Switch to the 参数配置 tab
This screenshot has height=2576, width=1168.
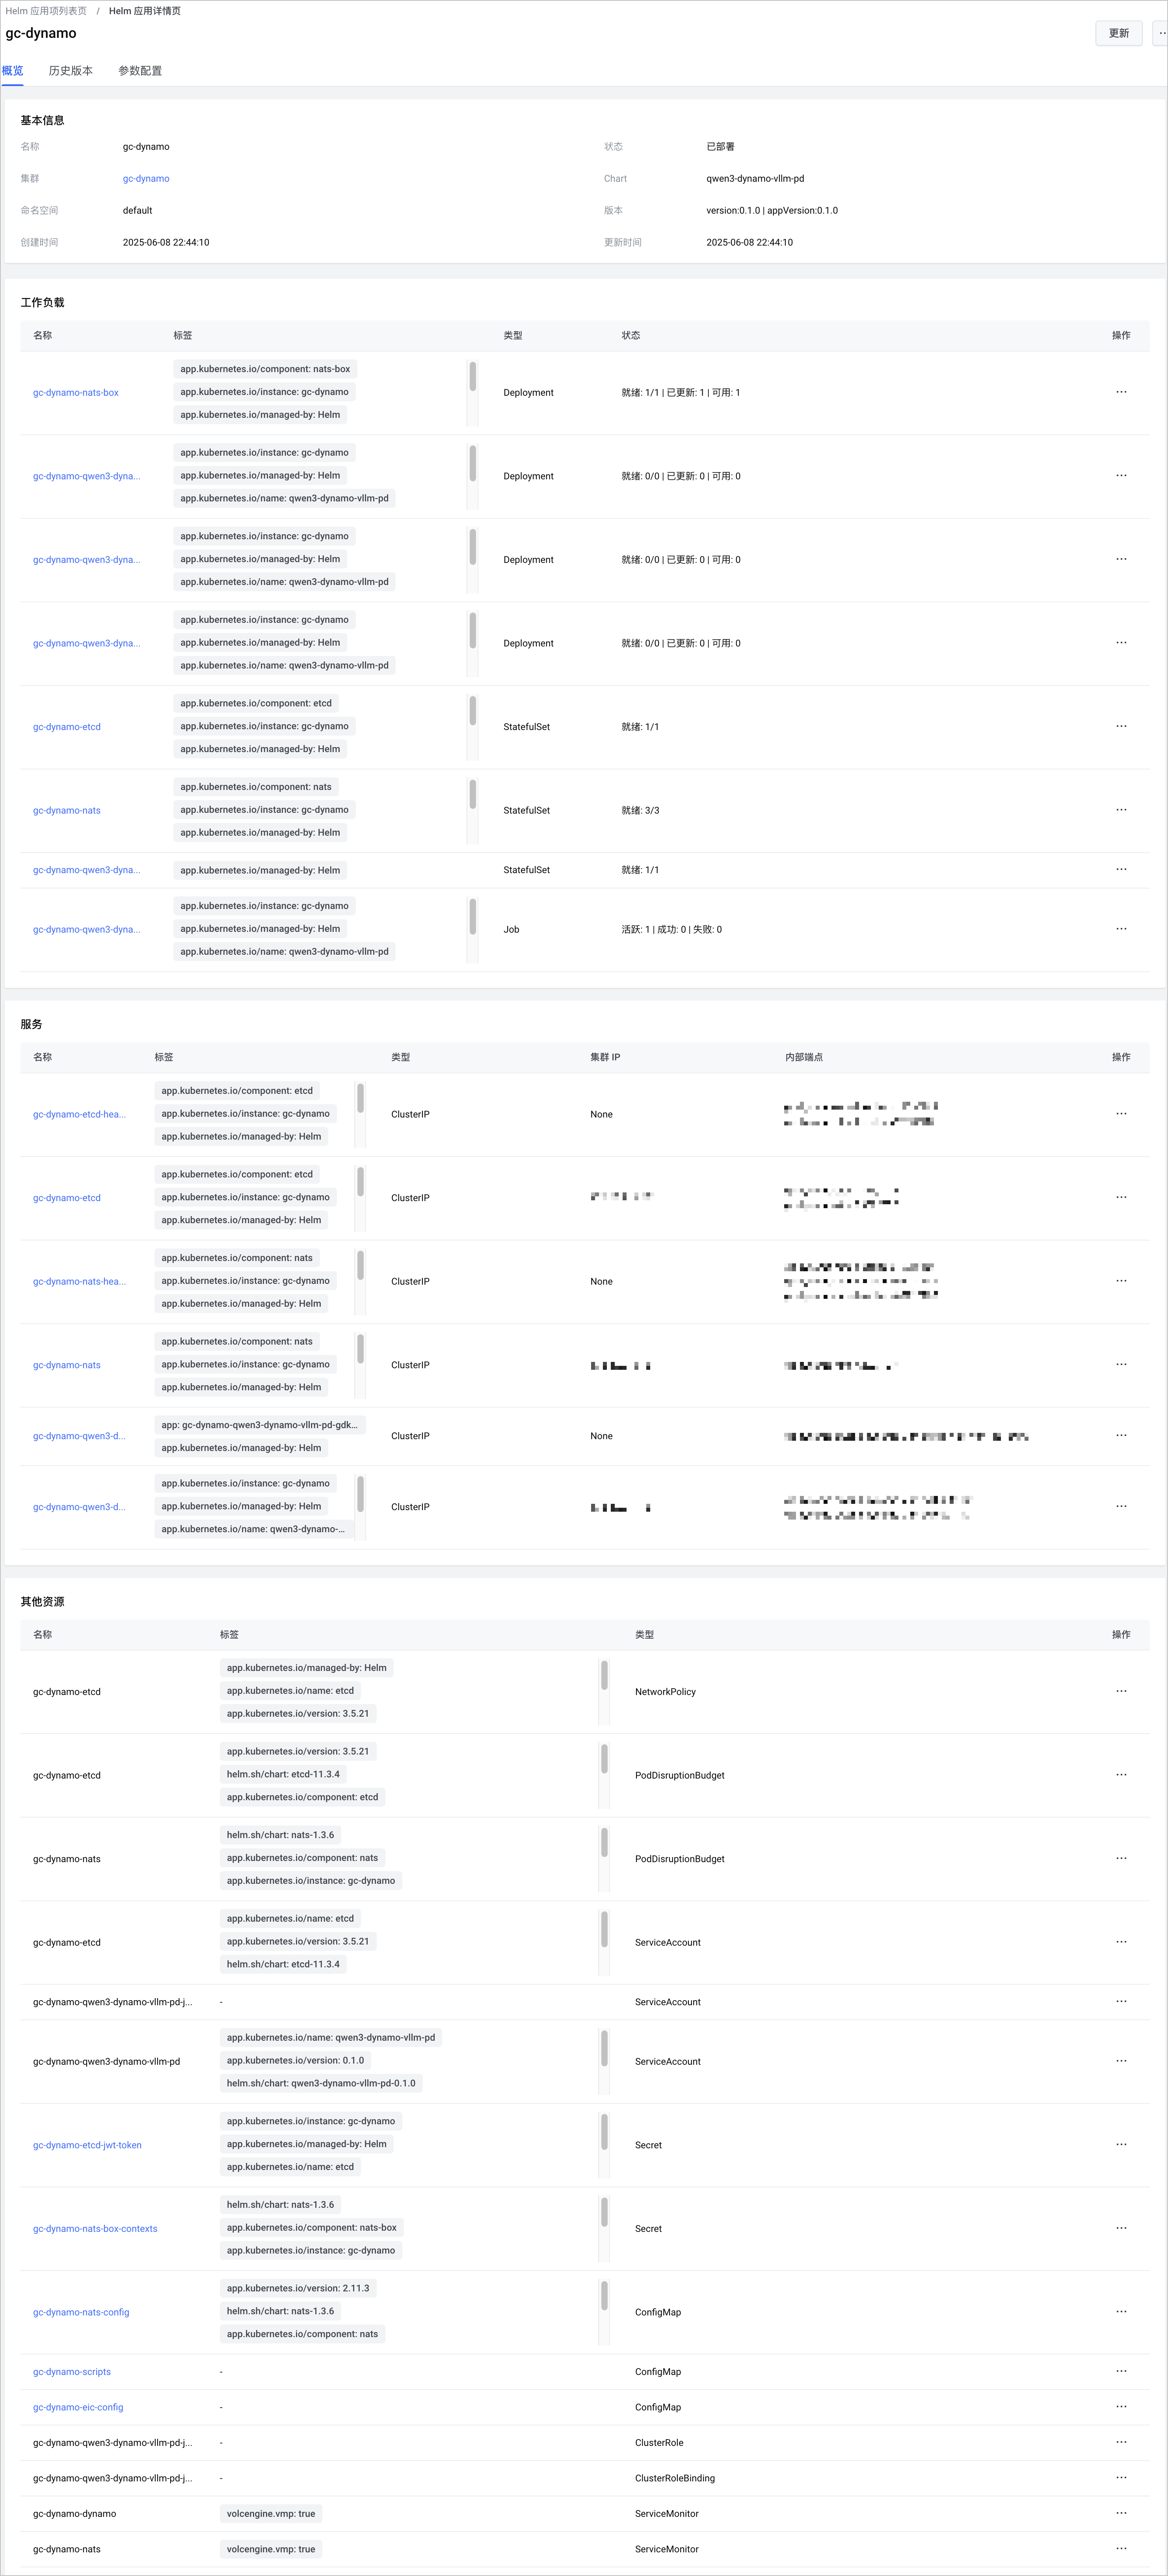coord(140,71)
